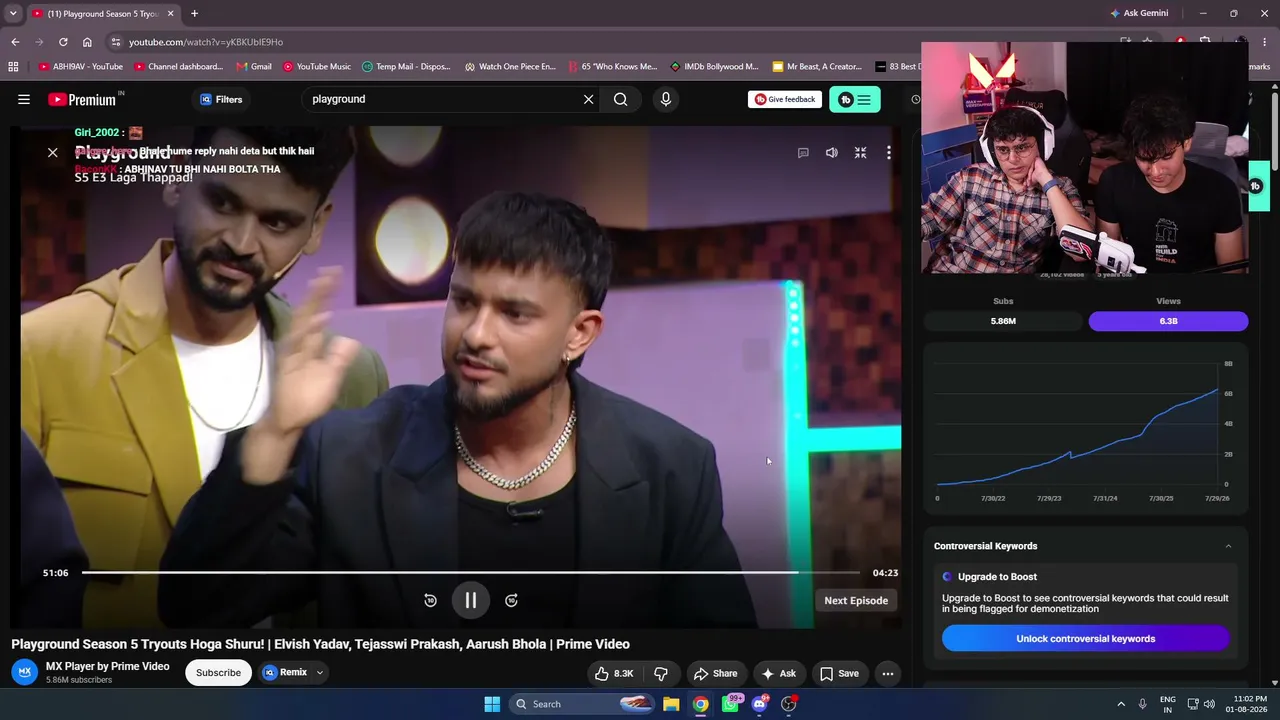The image size is (1280, 720).
Task: Show hidden system tray icons
Action: click(1121, 704)
